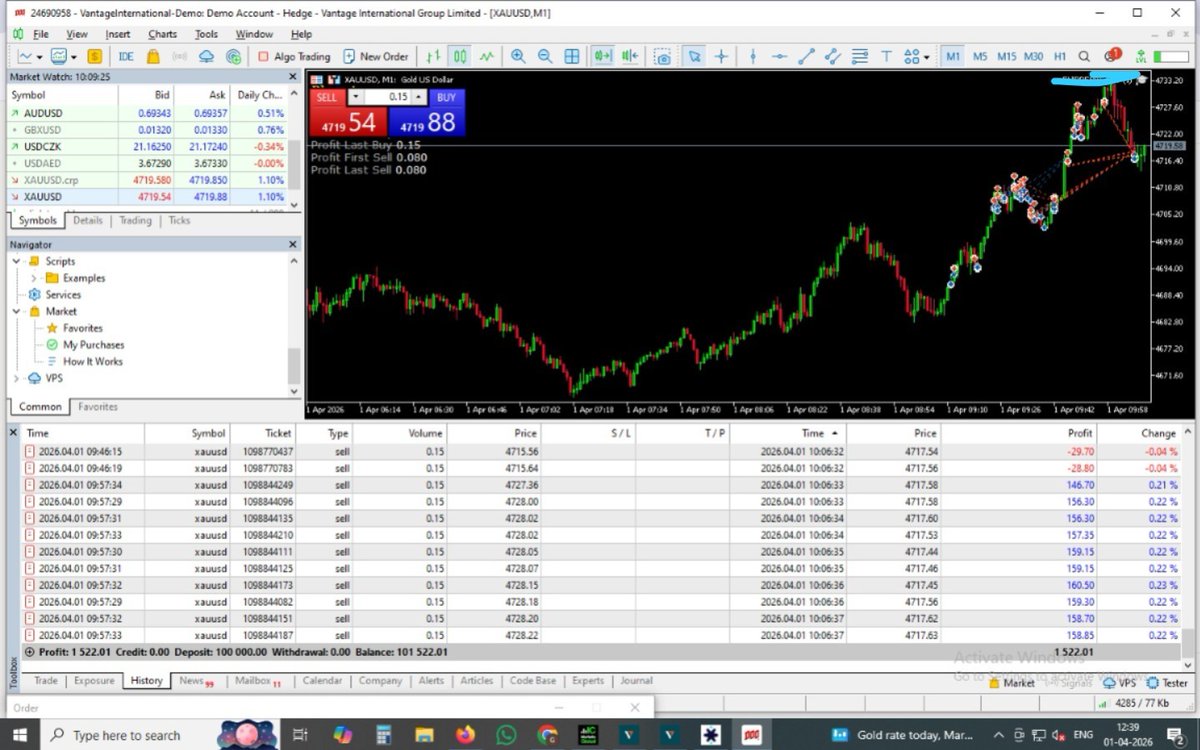
Task: Open the MetaEditor IDE button
Action: point(126,57)
